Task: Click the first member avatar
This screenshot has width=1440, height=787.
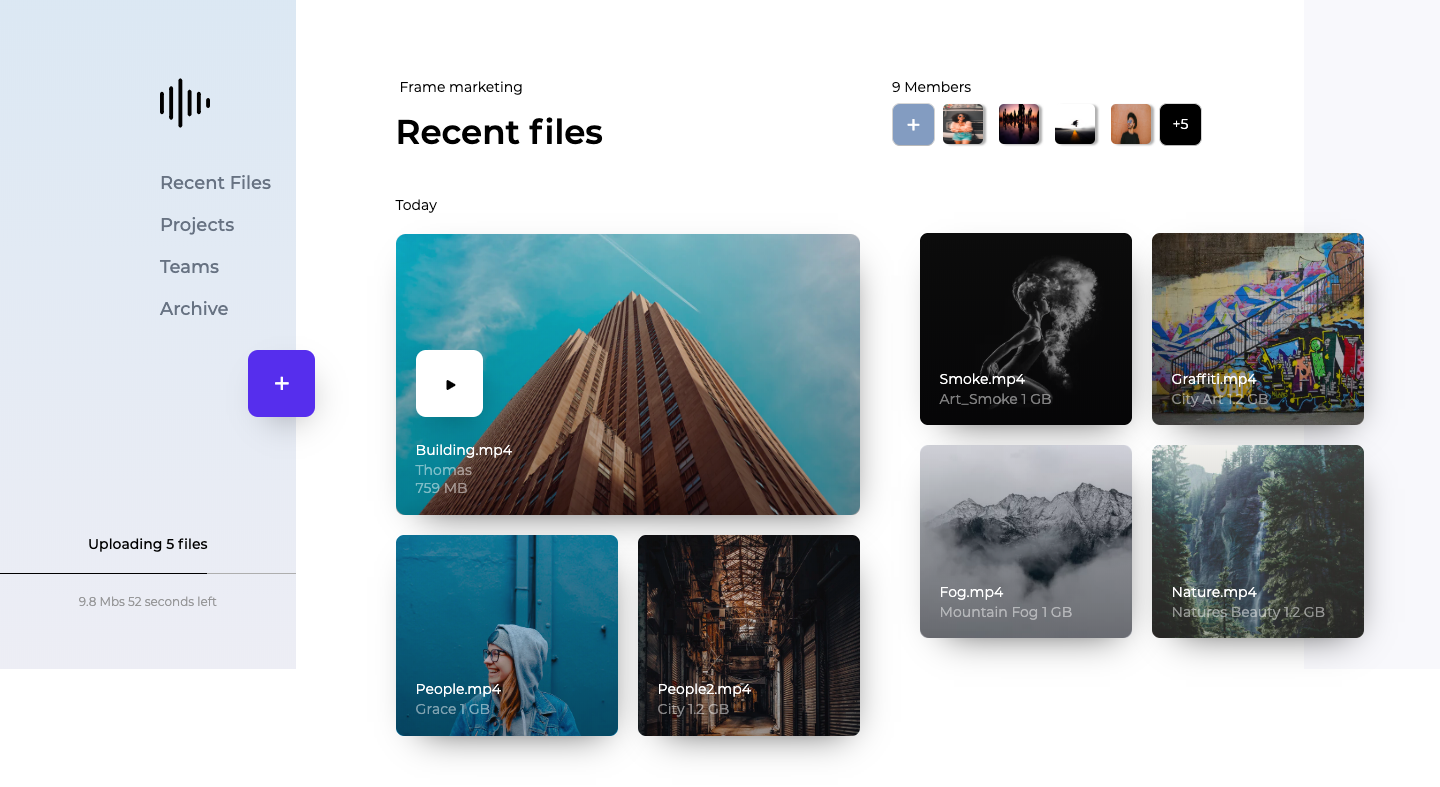Action: click(963, 124)
